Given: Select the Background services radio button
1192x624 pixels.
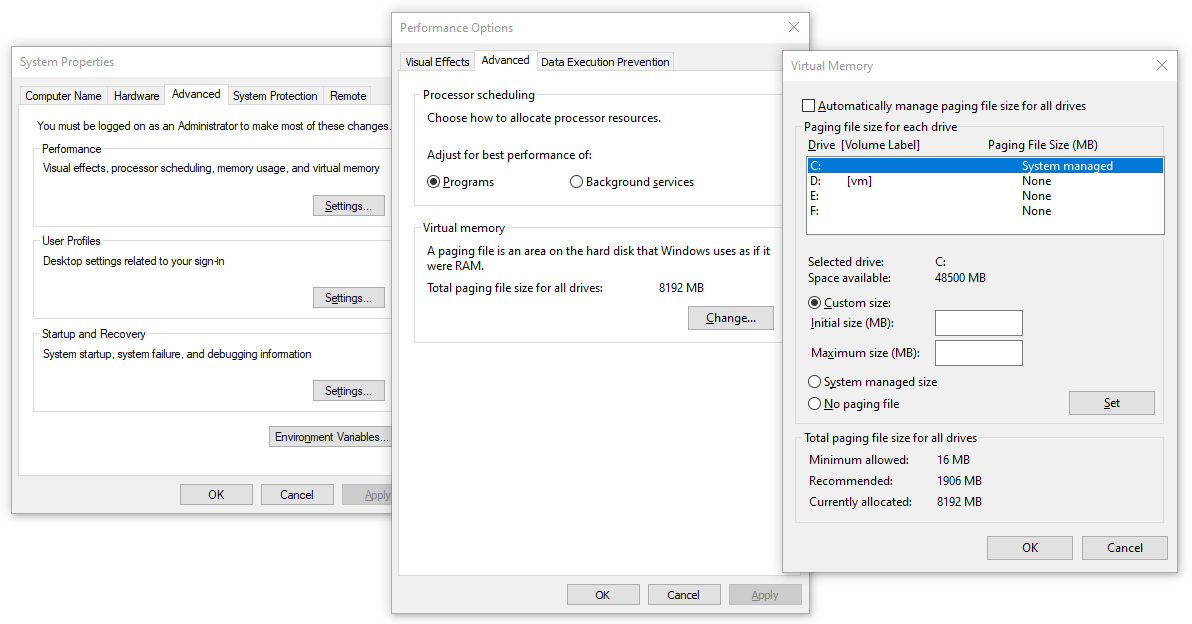Looking at the screenshot, I should [x=576, y=182].
